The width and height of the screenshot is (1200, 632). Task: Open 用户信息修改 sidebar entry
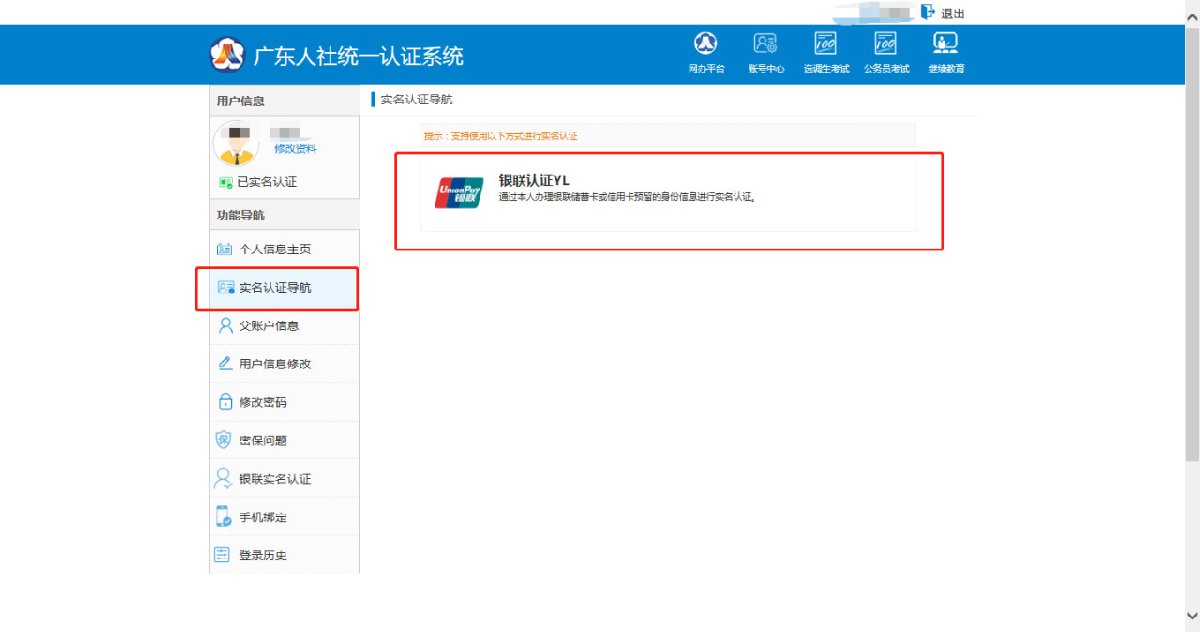[x=274, y=364]
